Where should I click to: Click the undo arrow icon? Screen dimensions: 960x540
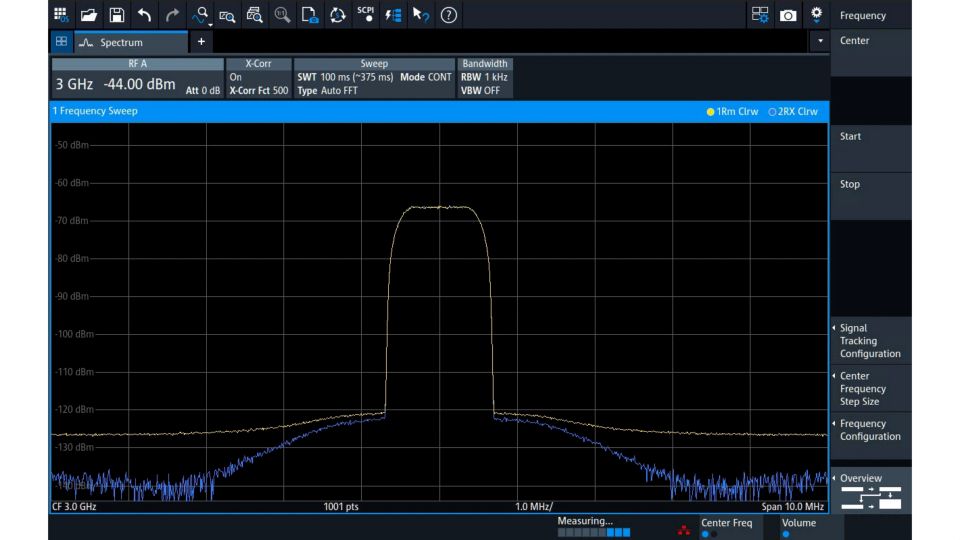point(144,15)
